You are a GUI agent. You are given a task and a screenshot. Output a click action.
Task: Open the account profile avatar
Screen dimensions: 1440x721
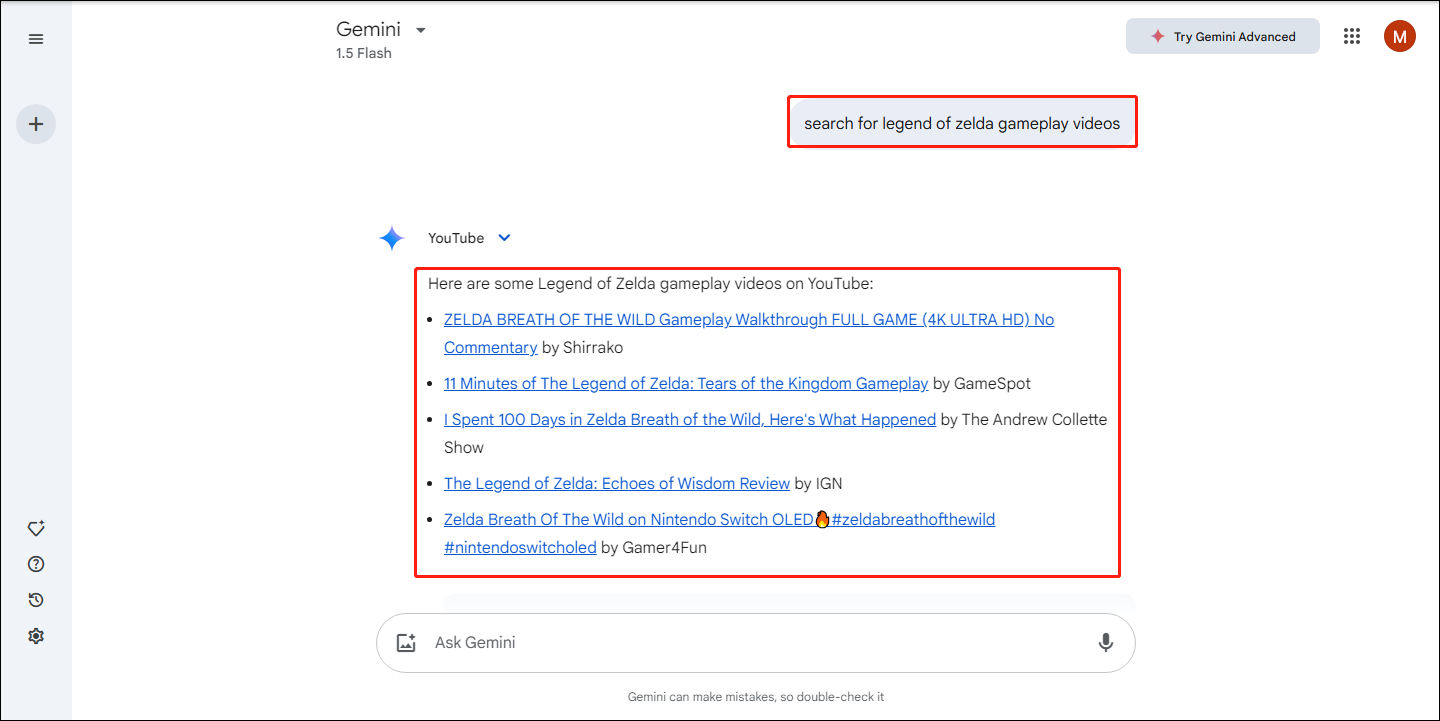point(1399,37)
